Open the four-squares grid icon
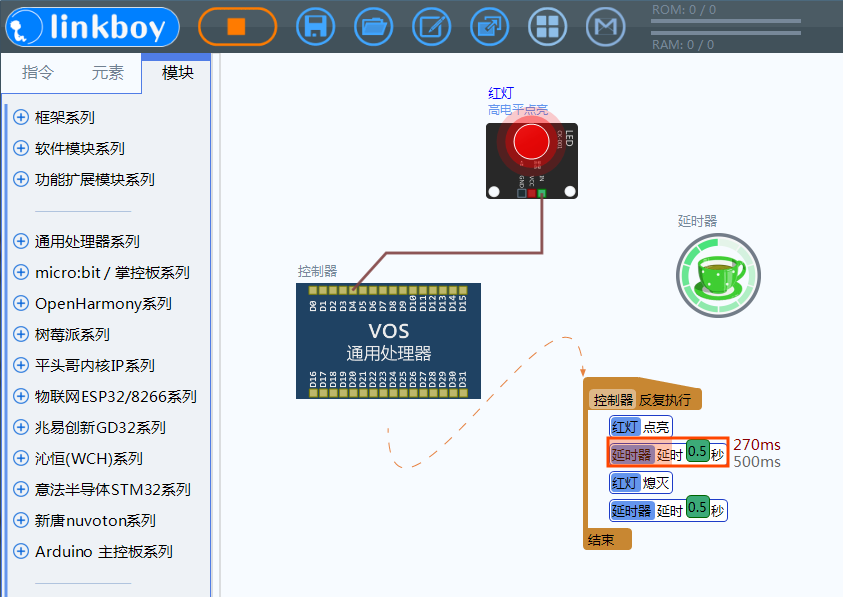 [x=547, y=26]
